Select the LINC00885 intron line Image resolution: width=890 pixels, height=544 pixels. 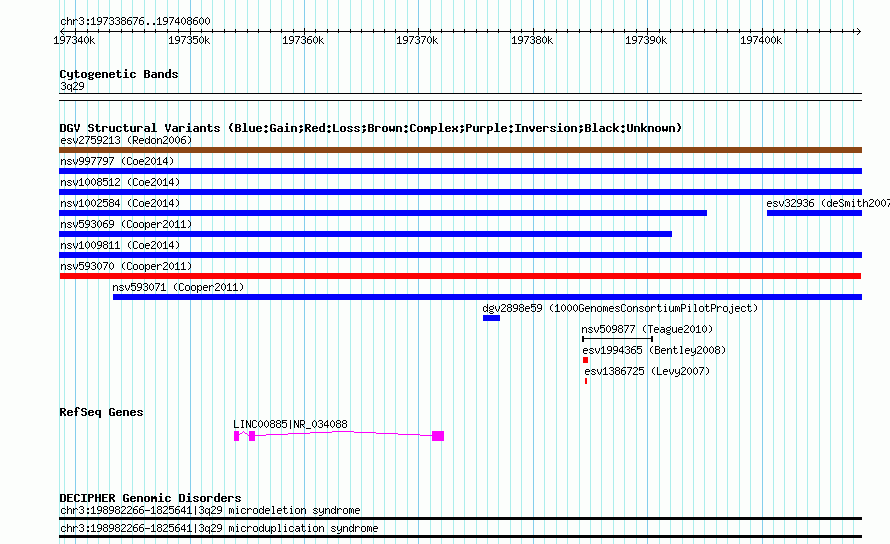coord(343,433)
